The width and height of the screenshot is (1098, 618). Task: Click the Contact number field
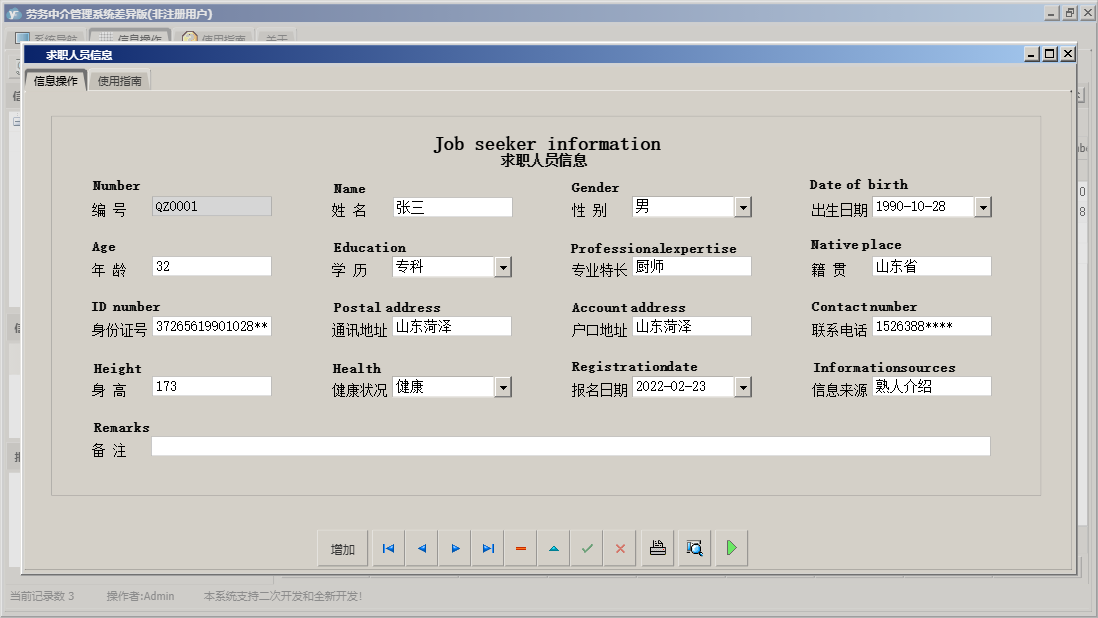click(932, 326)
